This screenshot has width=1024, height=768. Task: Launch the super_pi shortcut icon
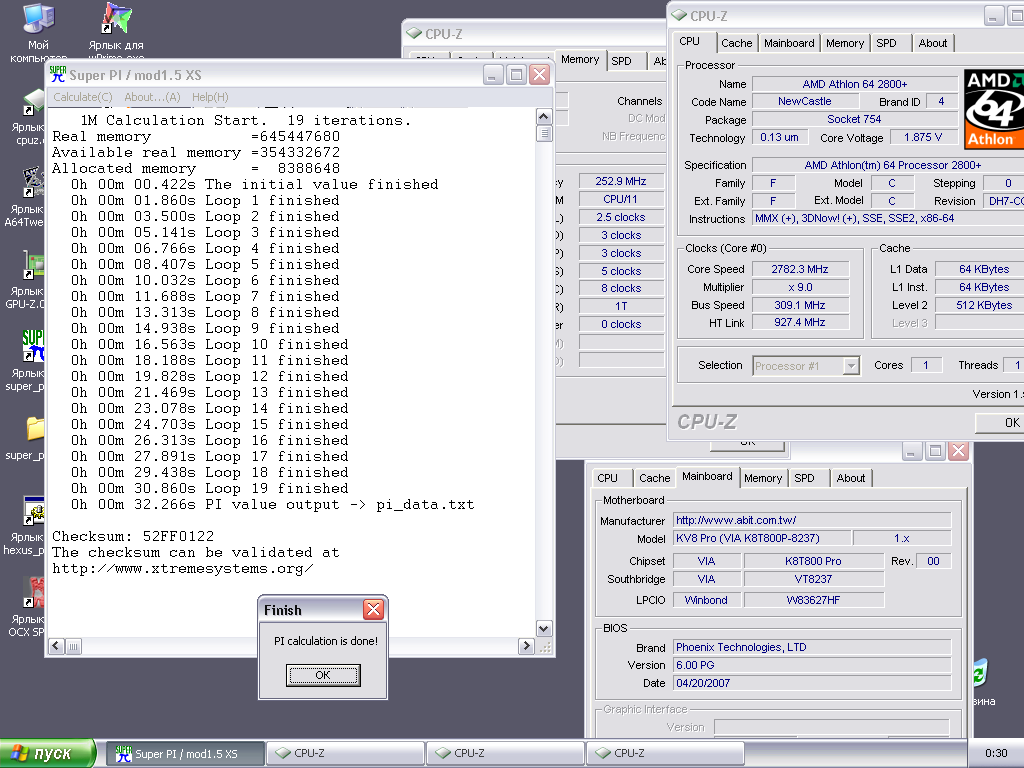(34, 345)
